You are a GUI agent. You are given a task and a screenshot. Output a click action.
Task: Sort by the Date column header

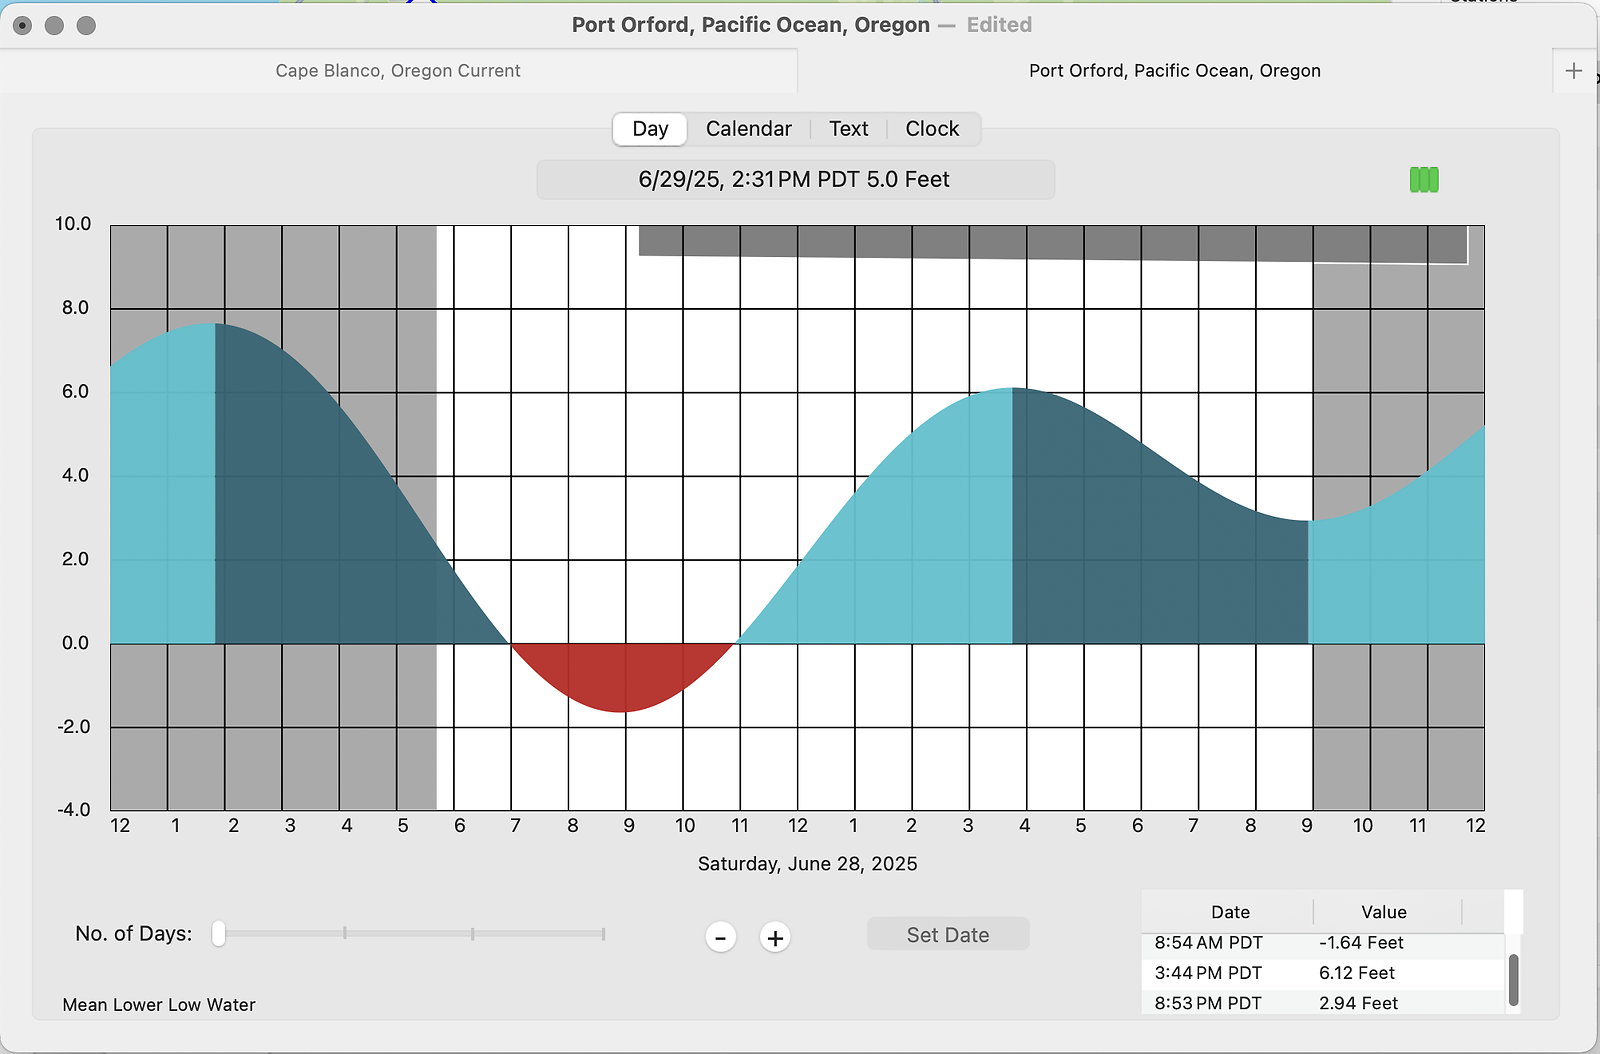point(1230,912)
